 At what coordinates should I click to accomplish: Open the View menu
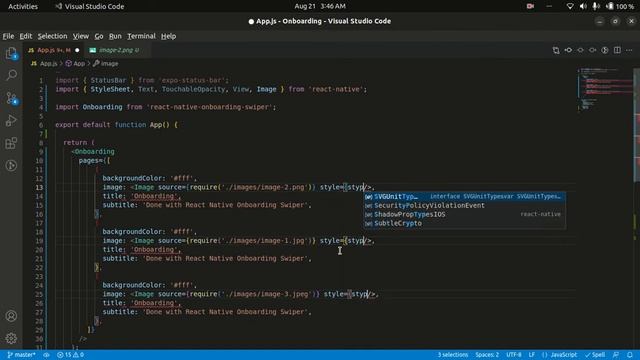click(81, 36)
